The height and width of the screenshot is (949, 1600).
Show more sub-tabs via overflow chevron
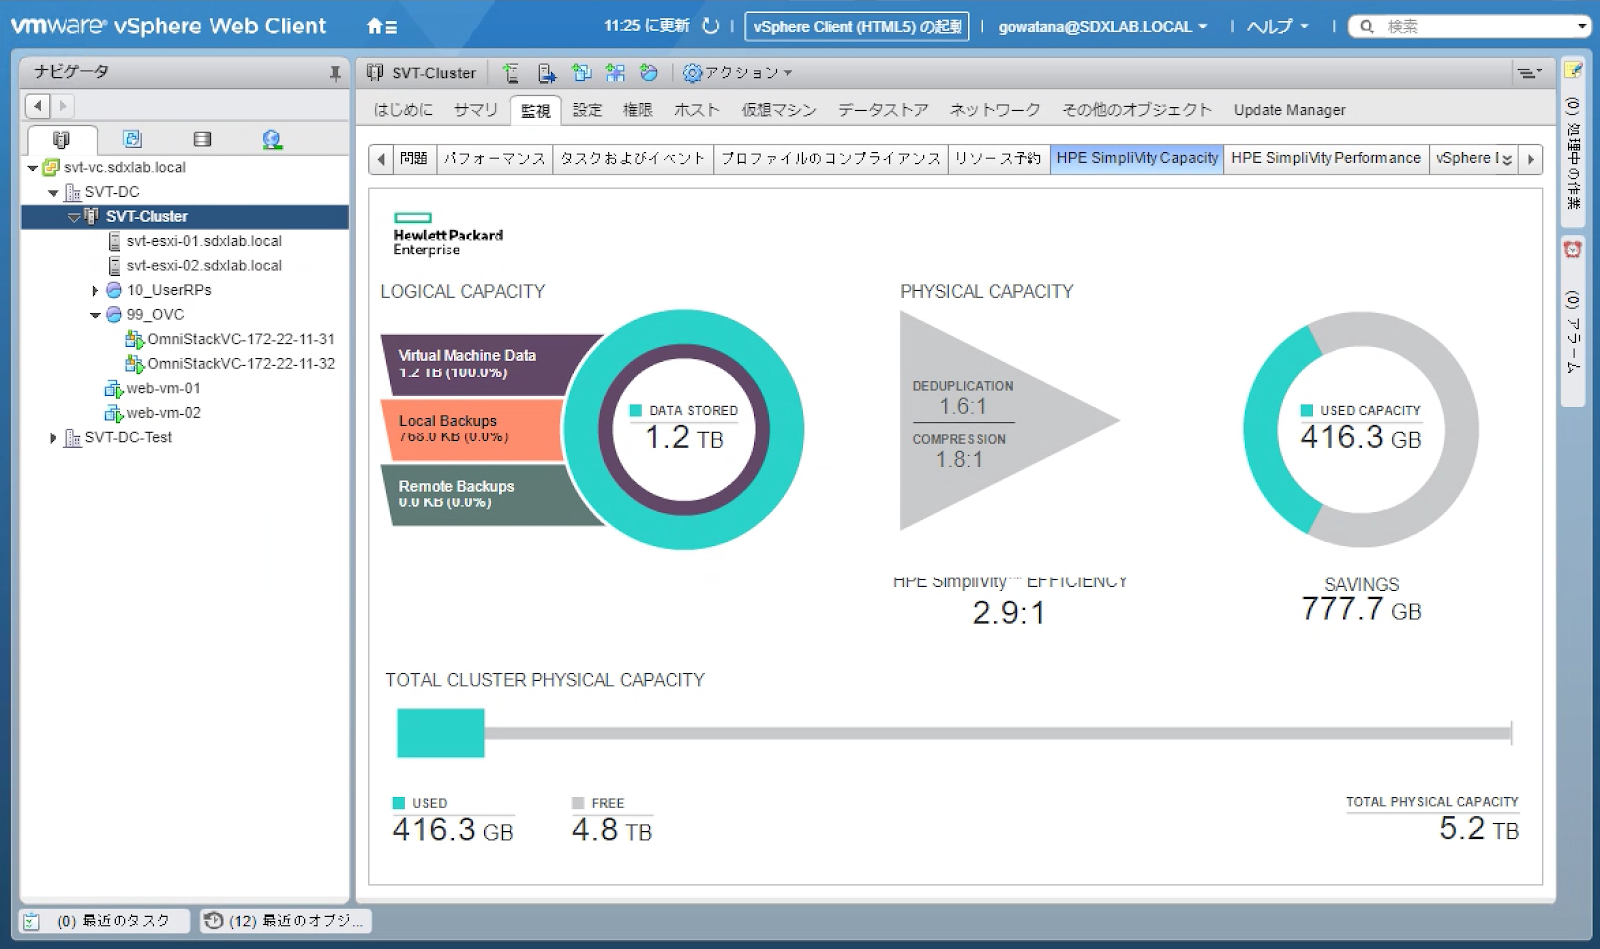coord(1507,159)
